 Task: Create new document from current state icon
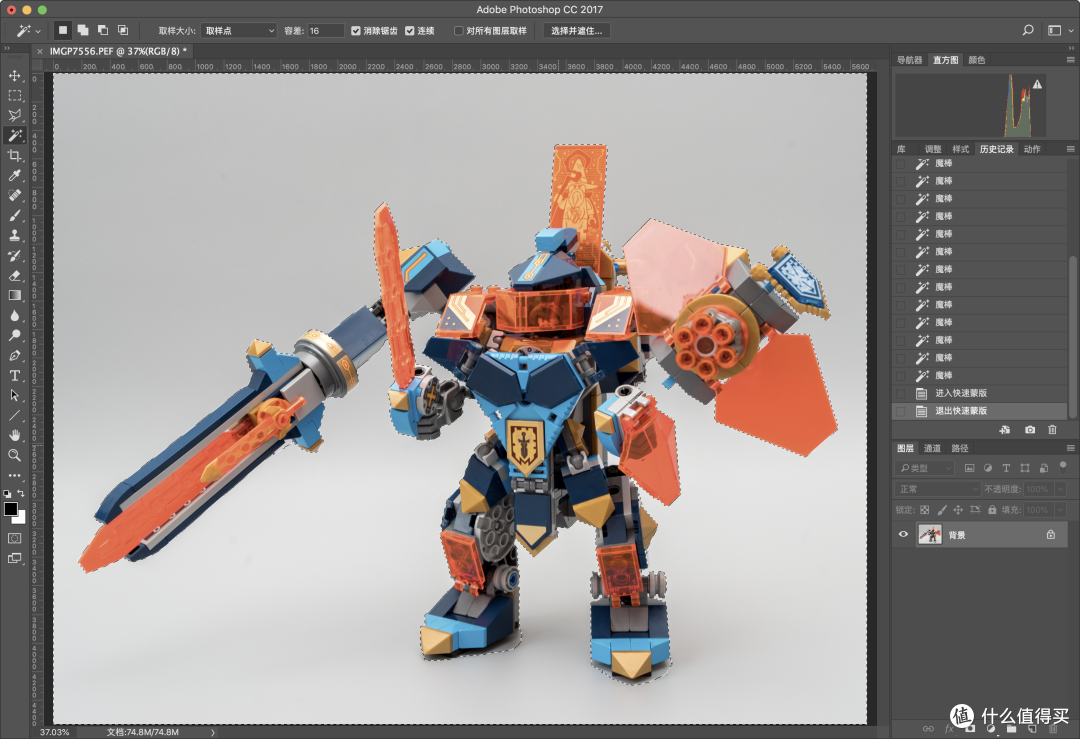click(x=1005, y=429)
